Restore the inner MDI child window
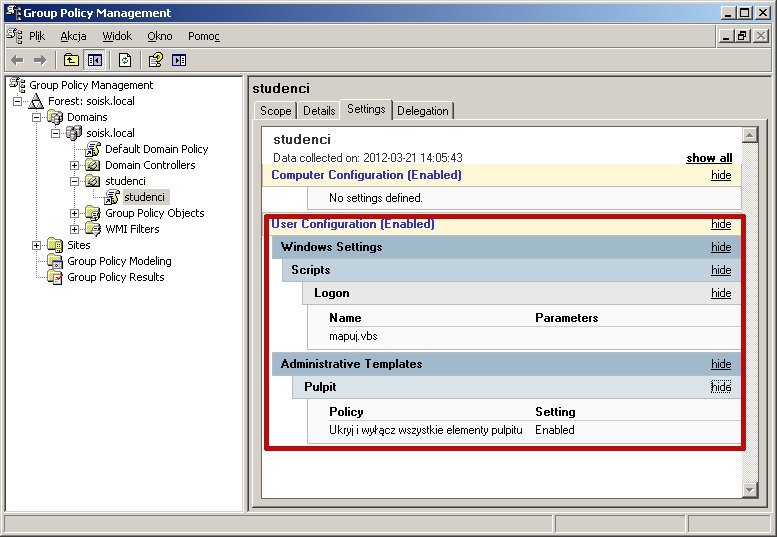 point(742,36)
